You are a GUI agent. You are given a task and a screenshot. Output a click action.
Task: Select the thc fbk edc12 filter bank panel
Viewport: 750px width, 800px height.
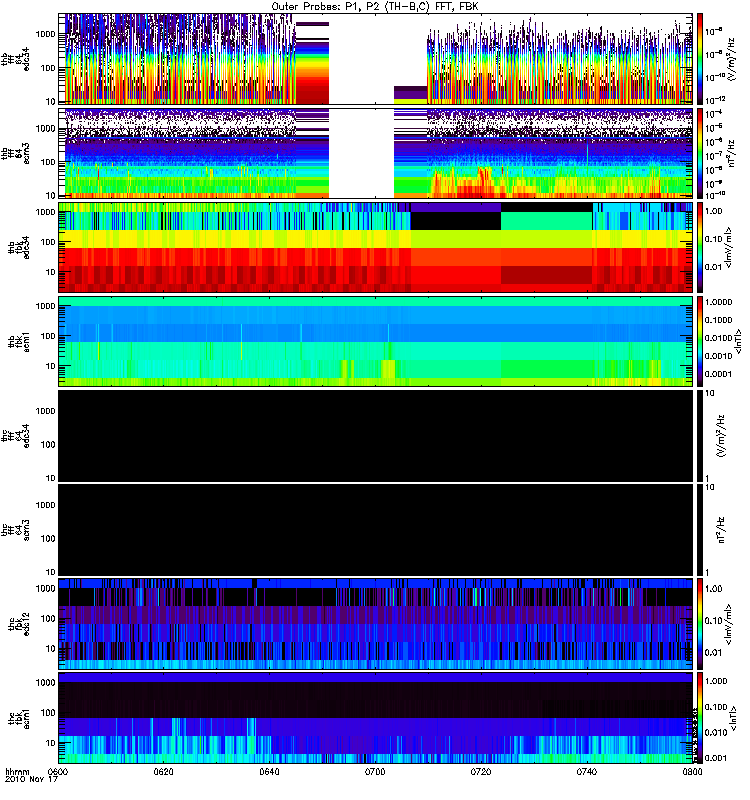pyautogui.click(x=376, y=624)
